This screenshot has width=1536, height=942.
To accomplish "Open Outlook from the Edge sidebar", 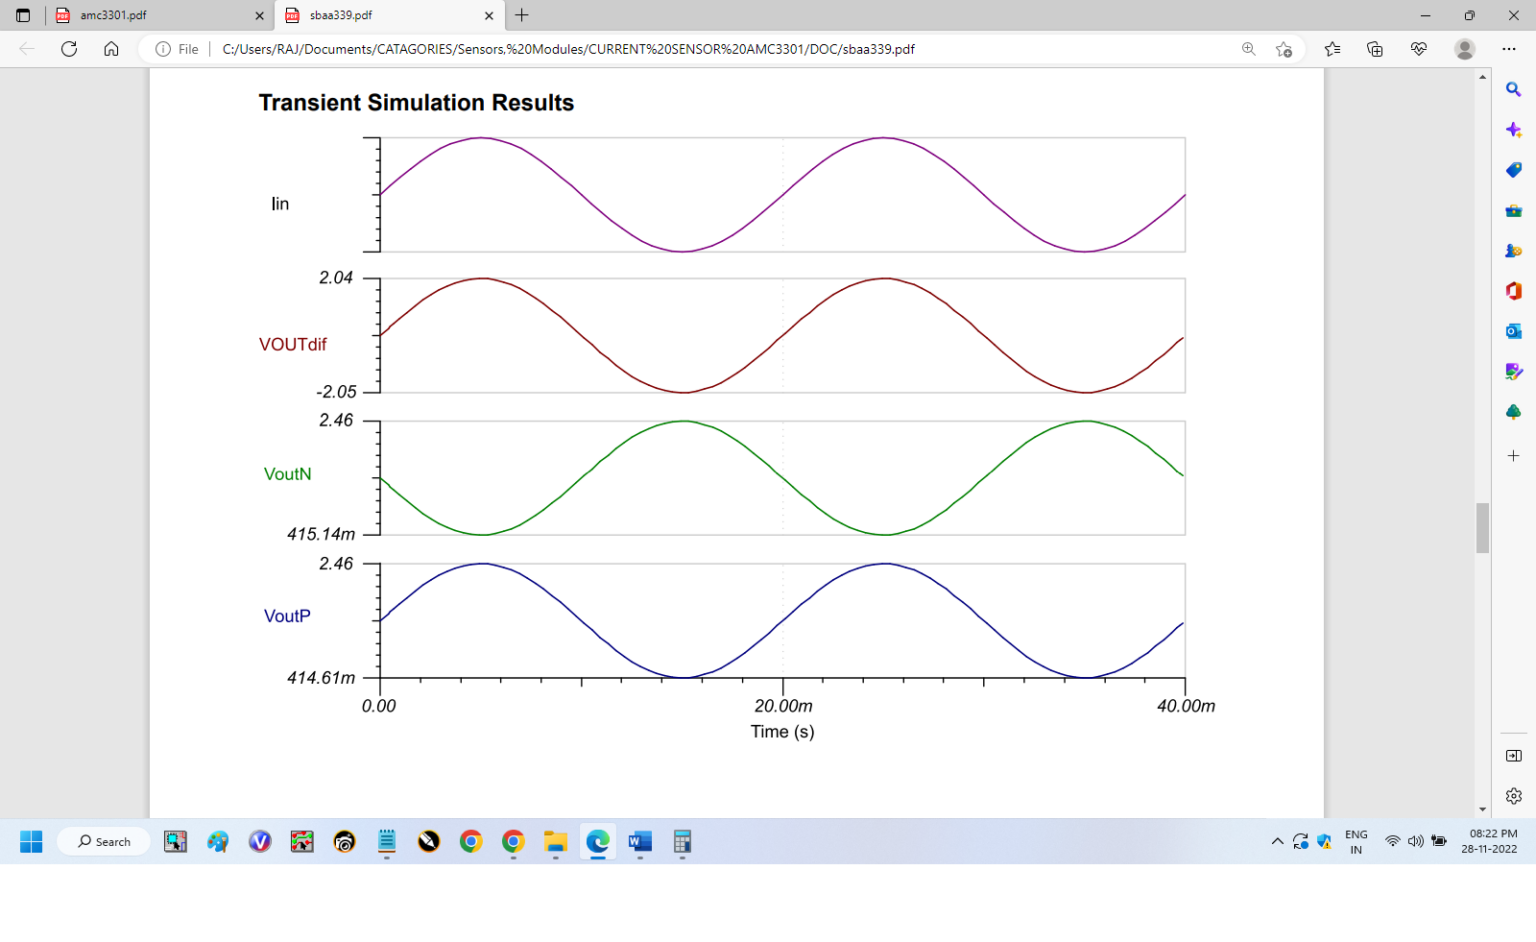I will click(x=1513, y=331).
